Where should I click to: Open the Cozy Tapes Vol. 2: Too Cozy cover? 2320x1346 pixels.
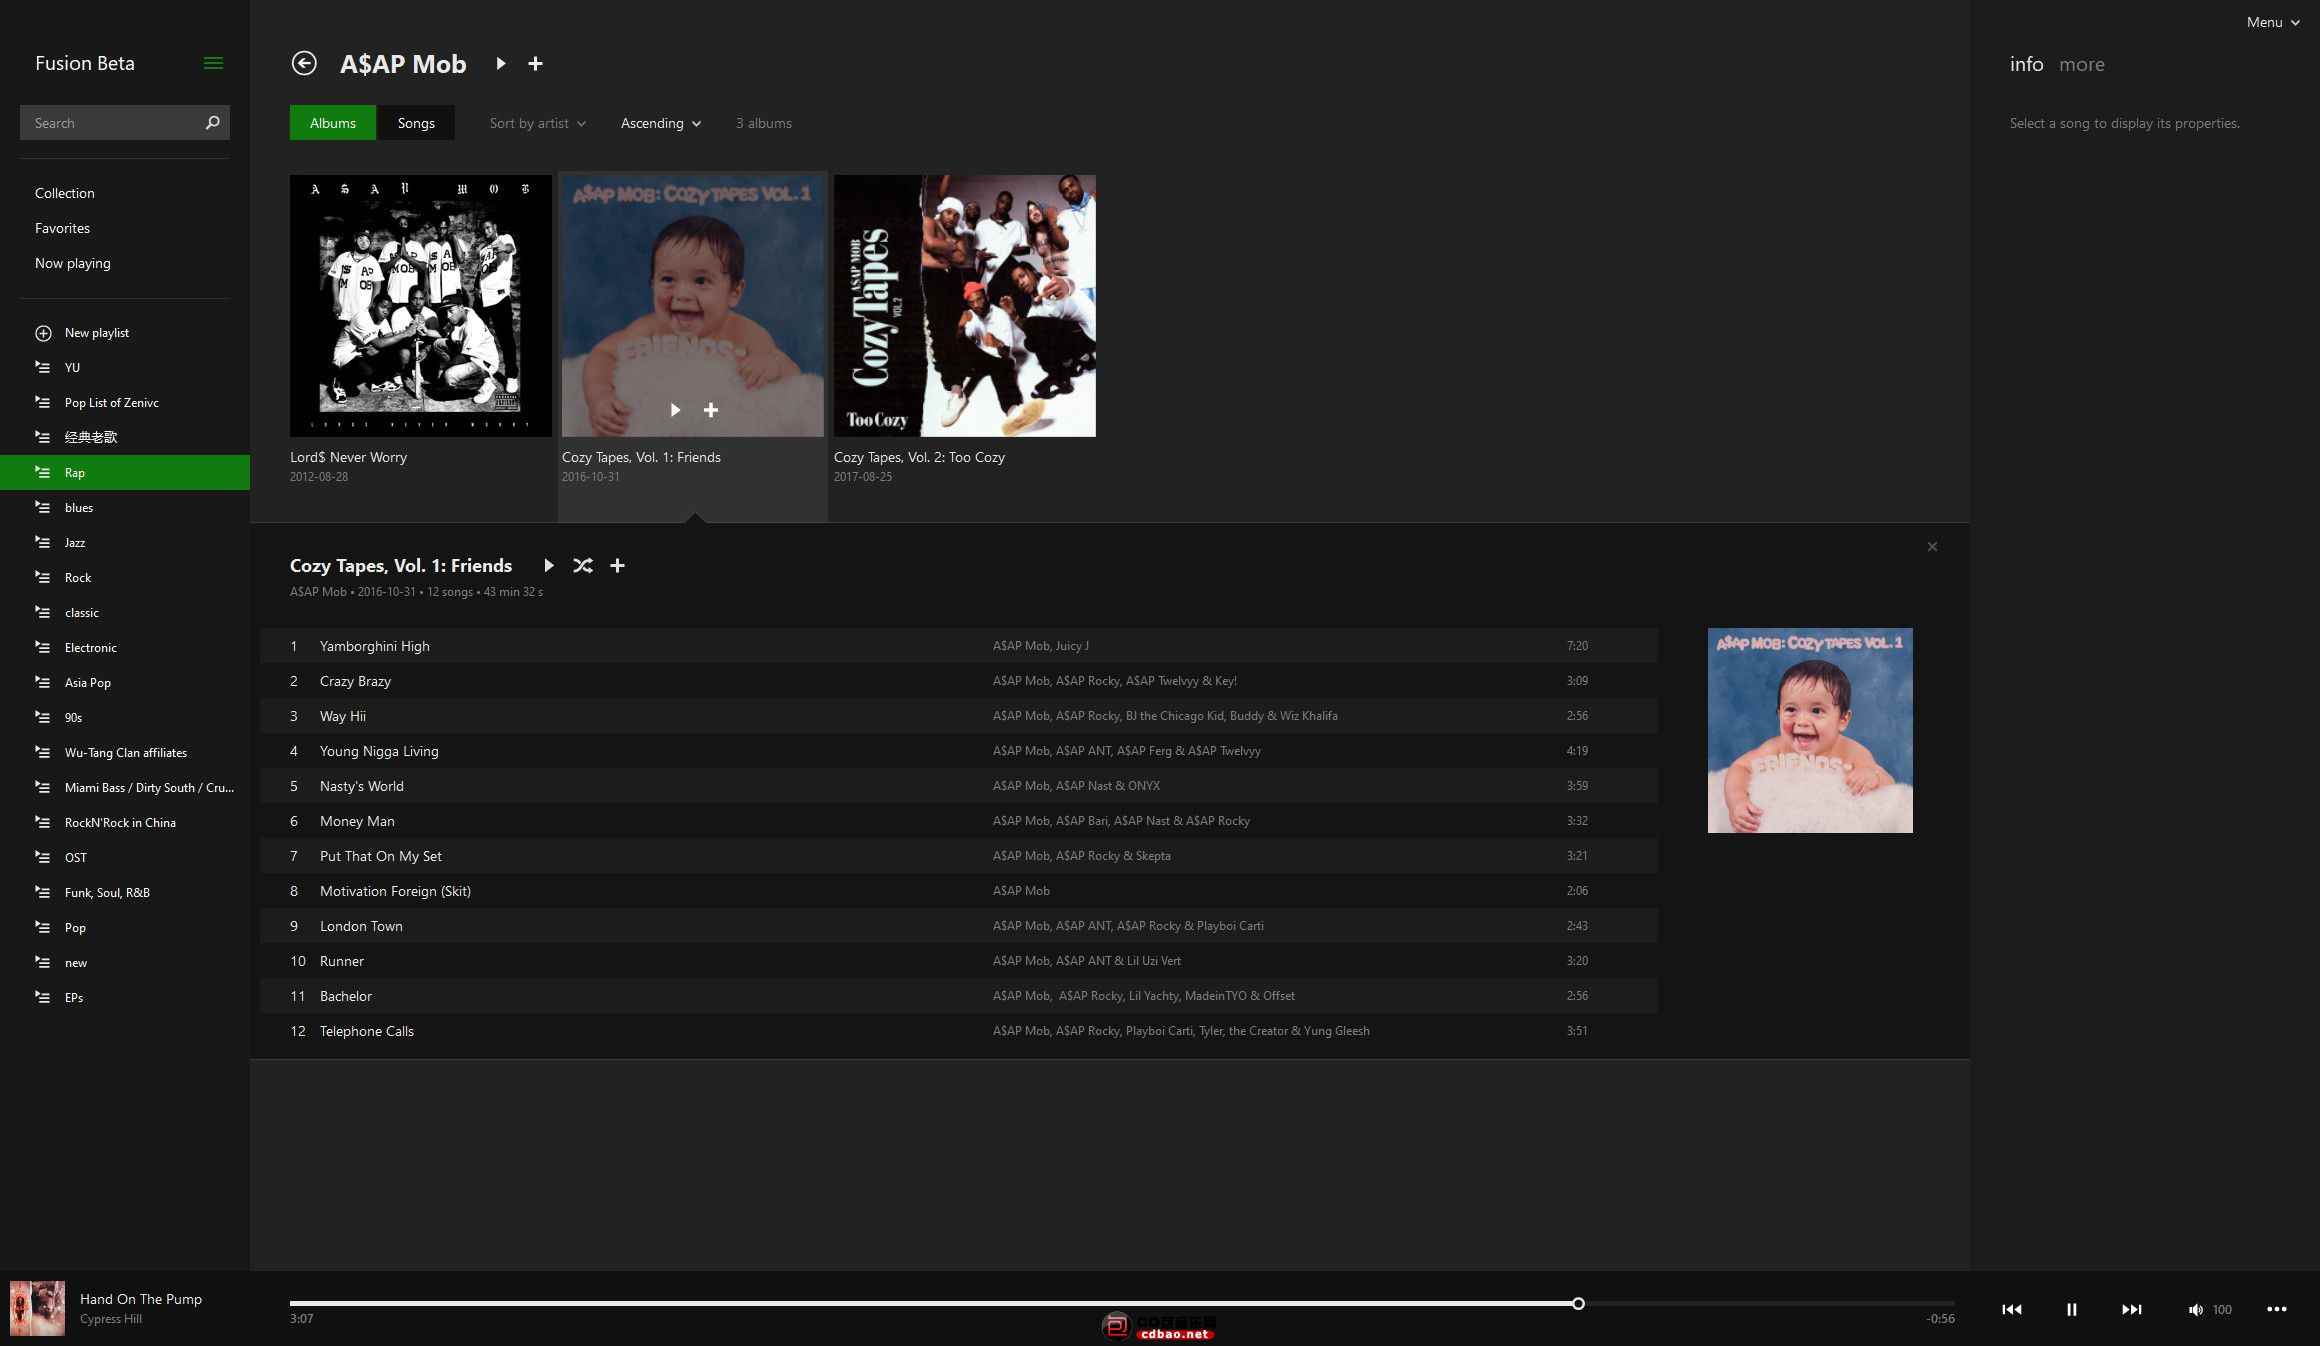click(965, 306)
